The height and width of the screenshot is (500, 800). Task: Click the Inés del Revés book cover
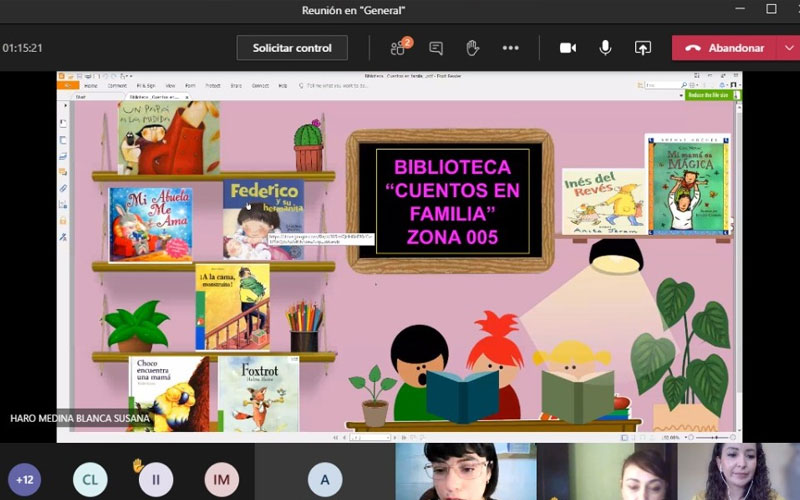(x=604, y=202)
